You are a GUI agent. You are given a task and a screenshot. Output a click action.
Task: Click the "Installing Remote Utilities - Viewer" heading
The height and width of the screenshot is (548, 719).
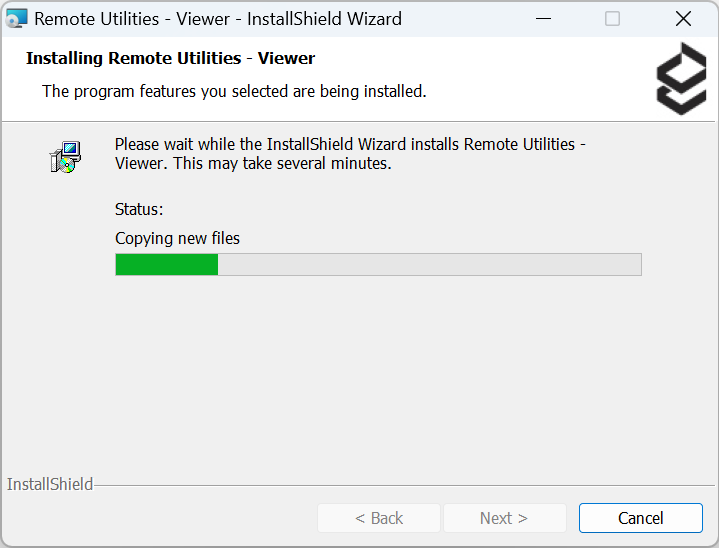click(x=170, y=58)
